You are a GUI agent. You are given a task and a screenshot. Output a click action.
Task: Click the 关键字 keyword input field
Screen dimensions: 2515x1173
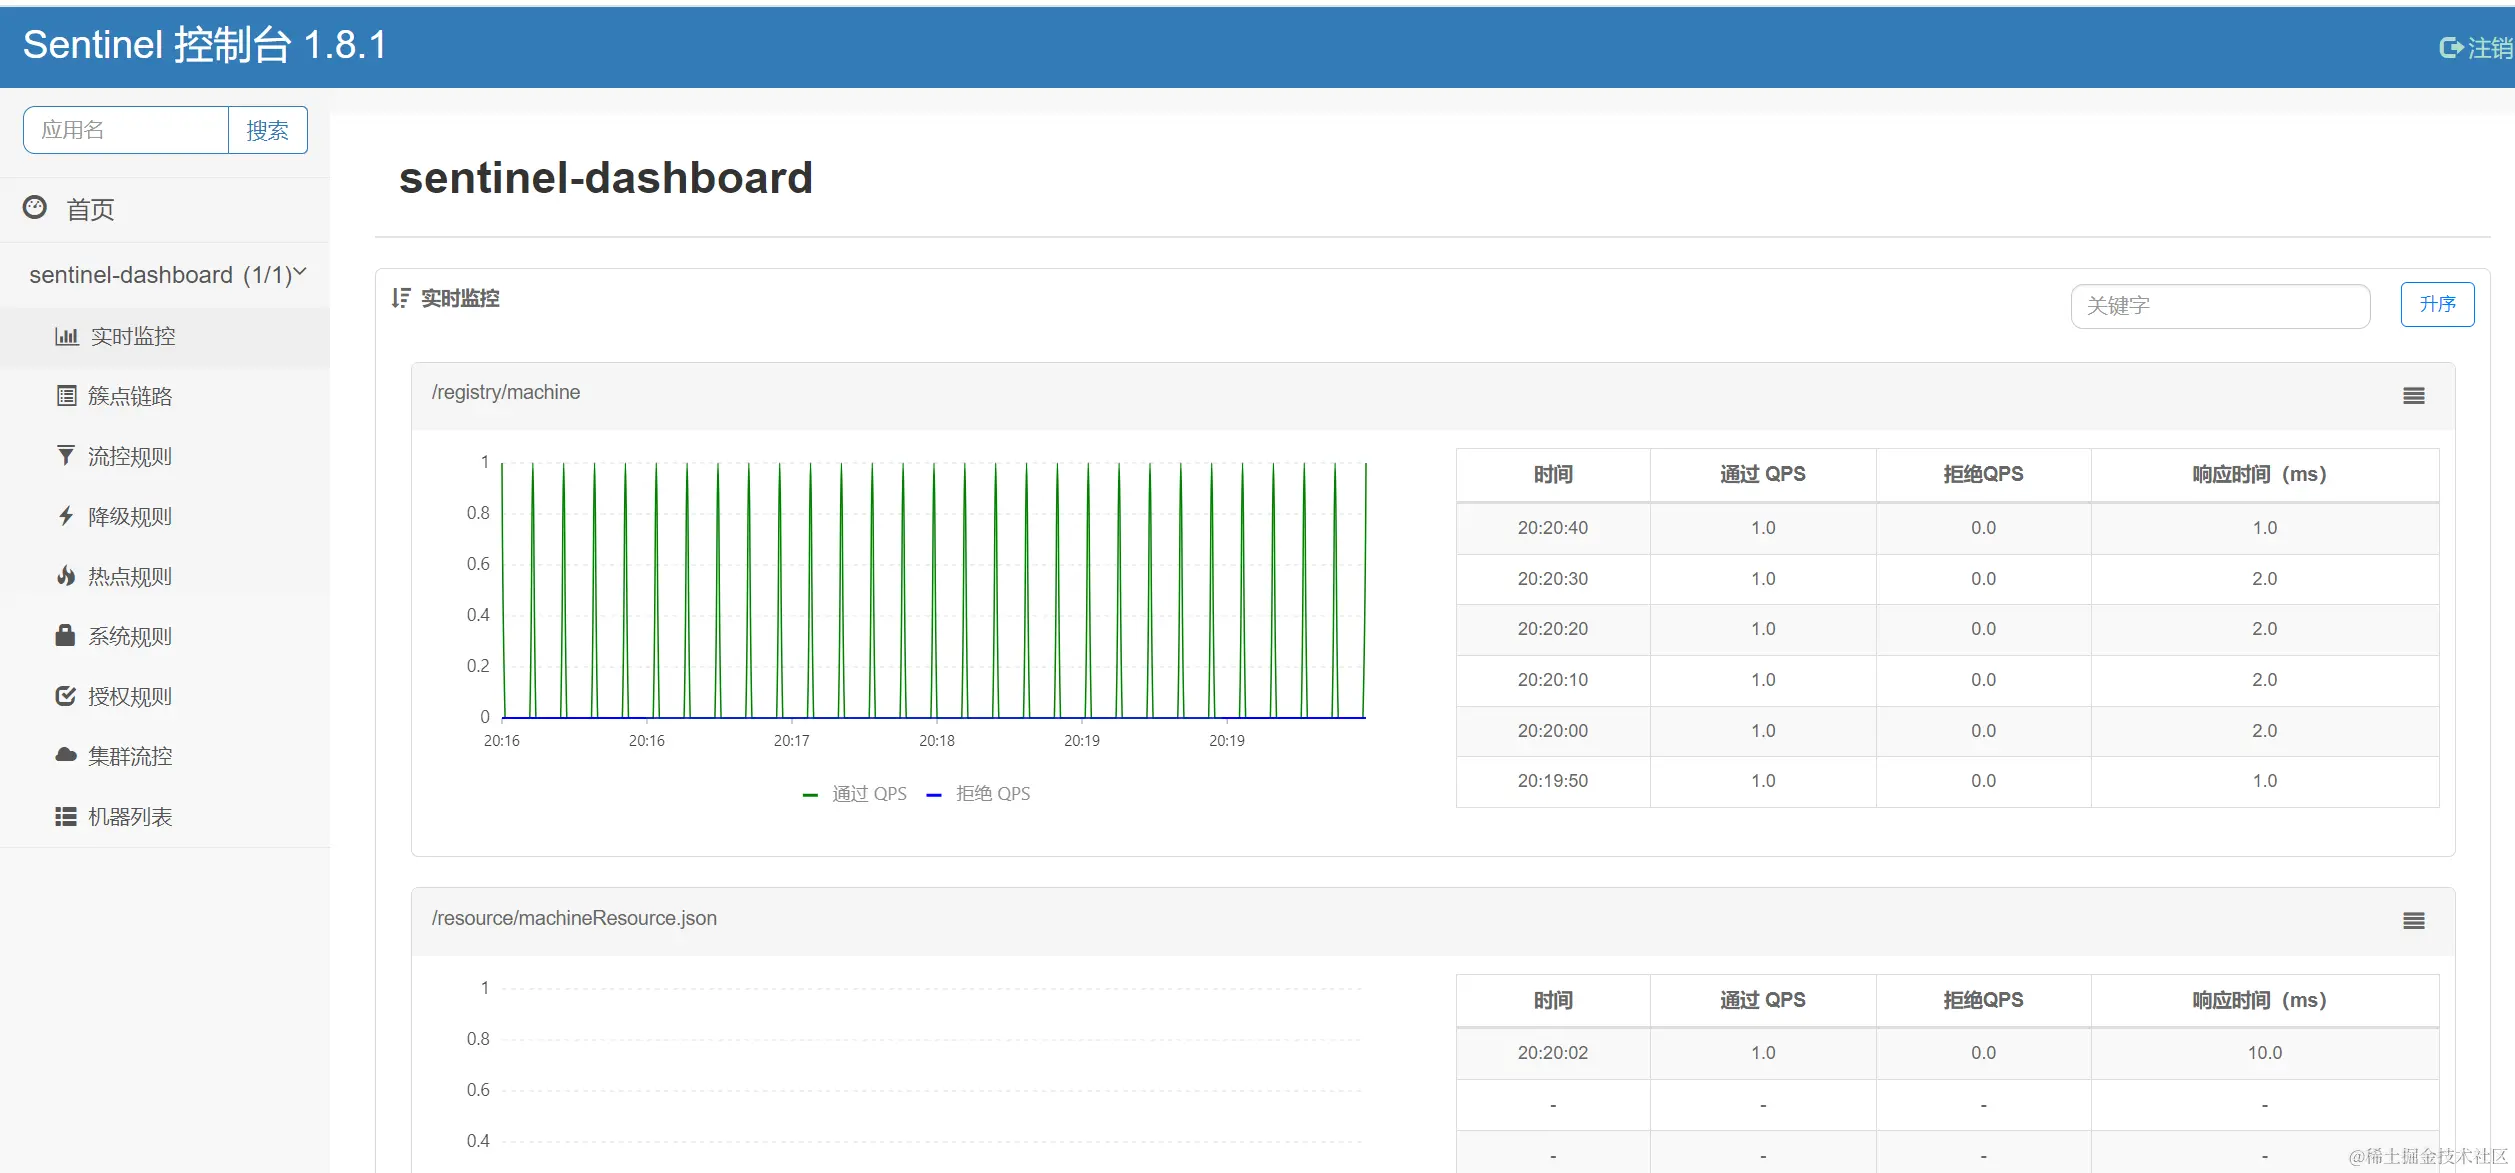(x=2219, y=305)
